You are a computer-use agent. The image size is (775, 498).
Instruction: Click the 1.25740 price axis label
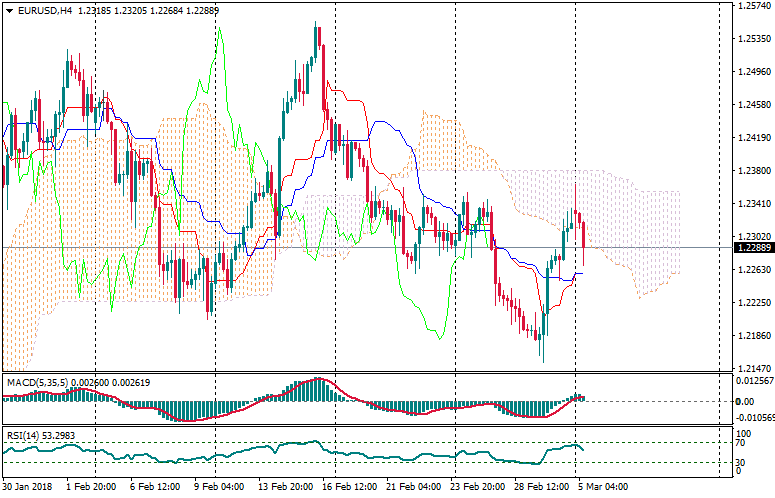click(752, 6)
